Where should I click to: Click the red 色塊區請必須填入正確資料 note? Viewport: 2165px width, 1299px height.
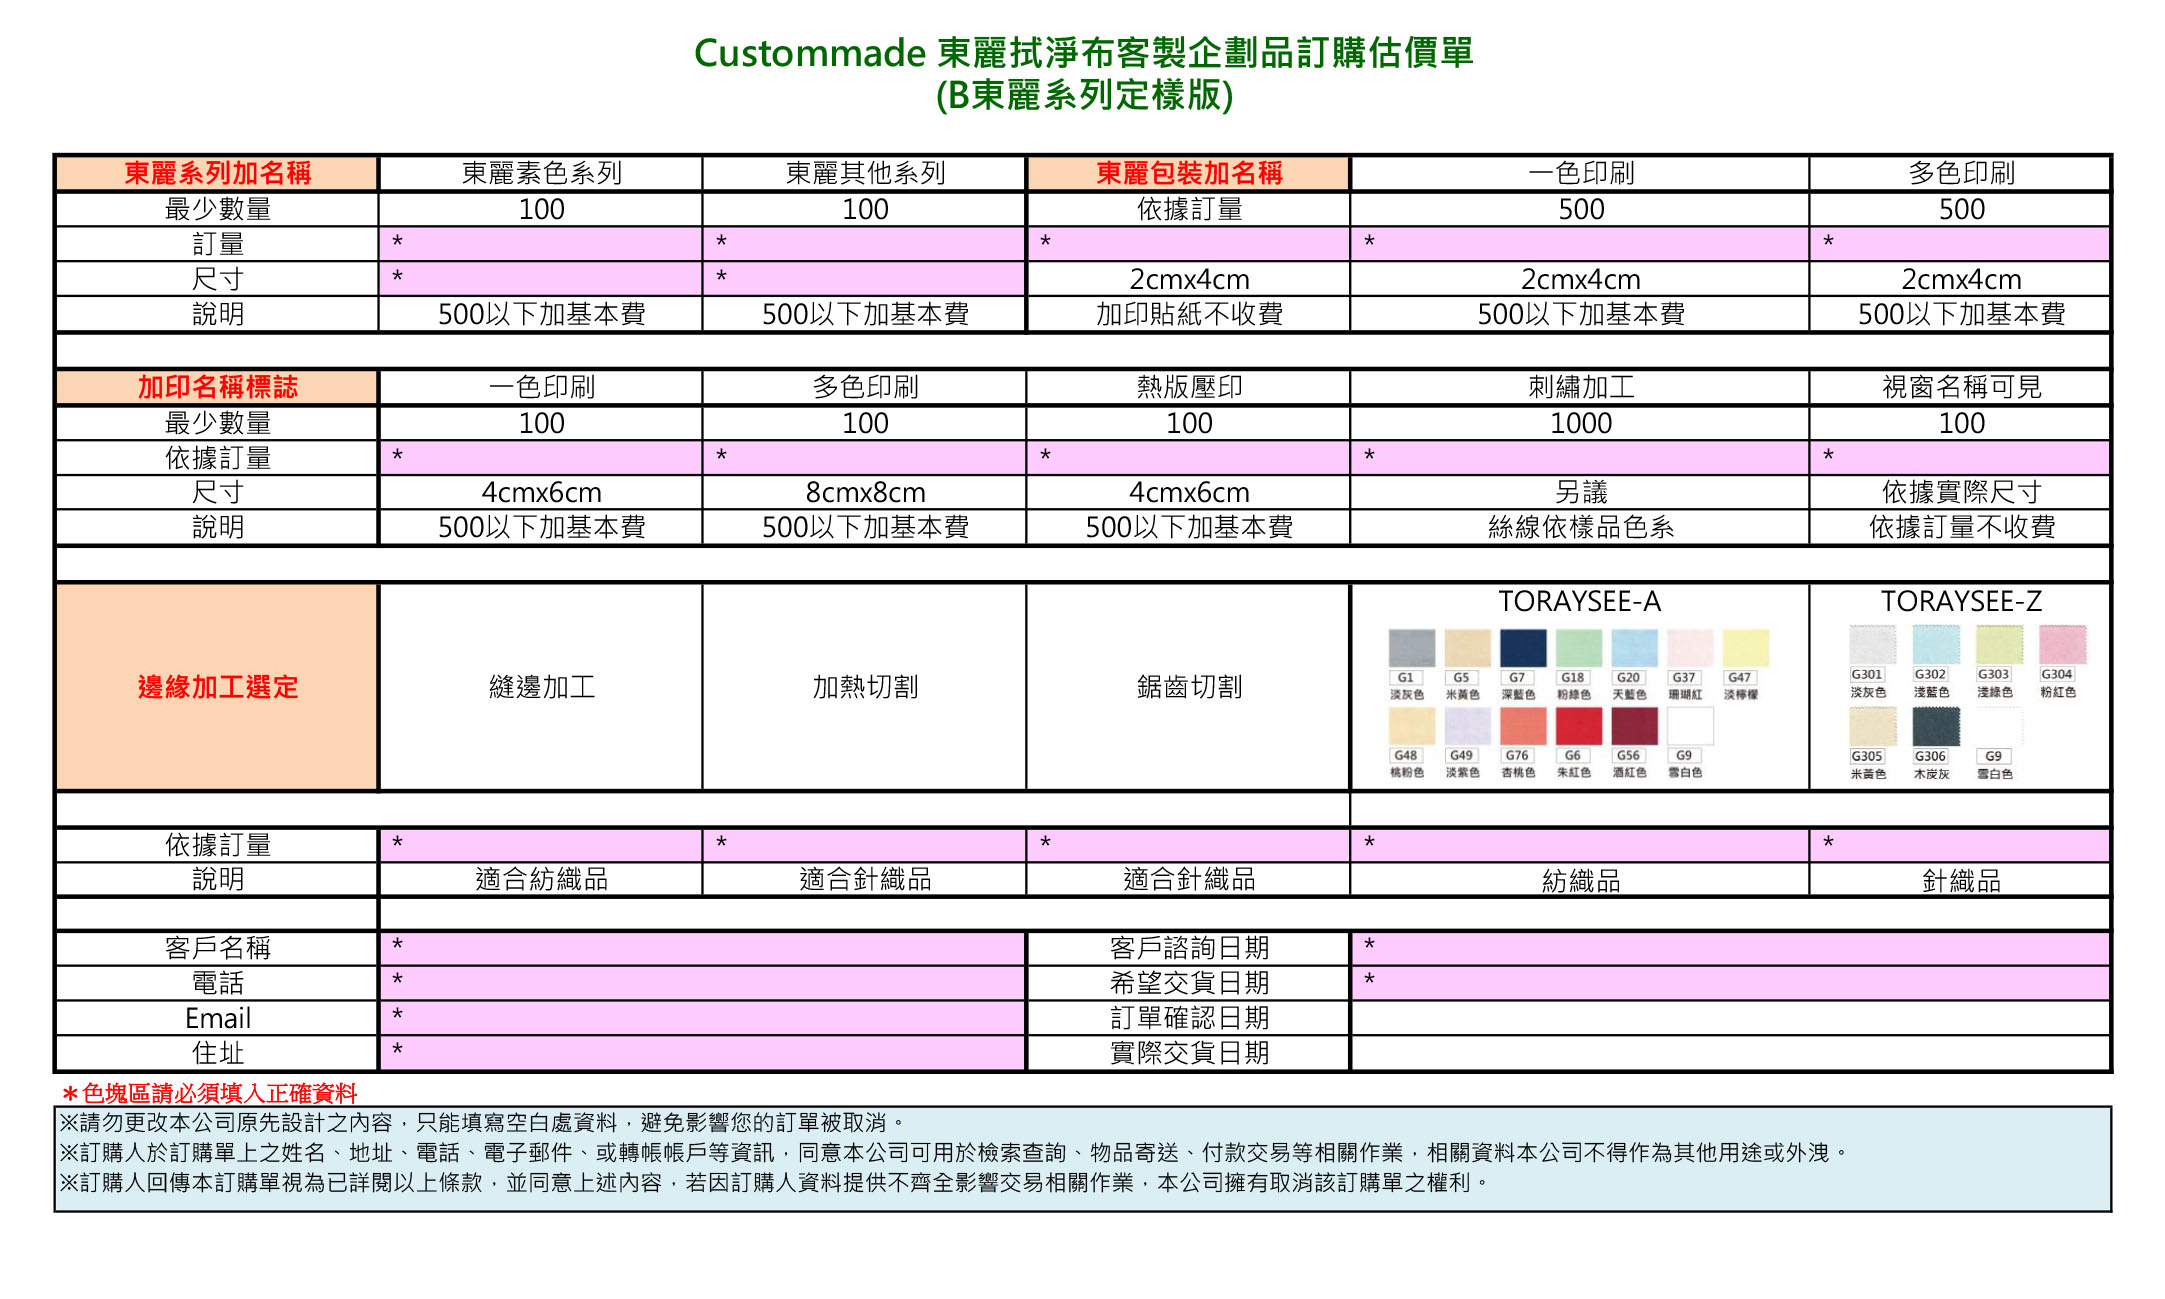[x=209, y=1093]
